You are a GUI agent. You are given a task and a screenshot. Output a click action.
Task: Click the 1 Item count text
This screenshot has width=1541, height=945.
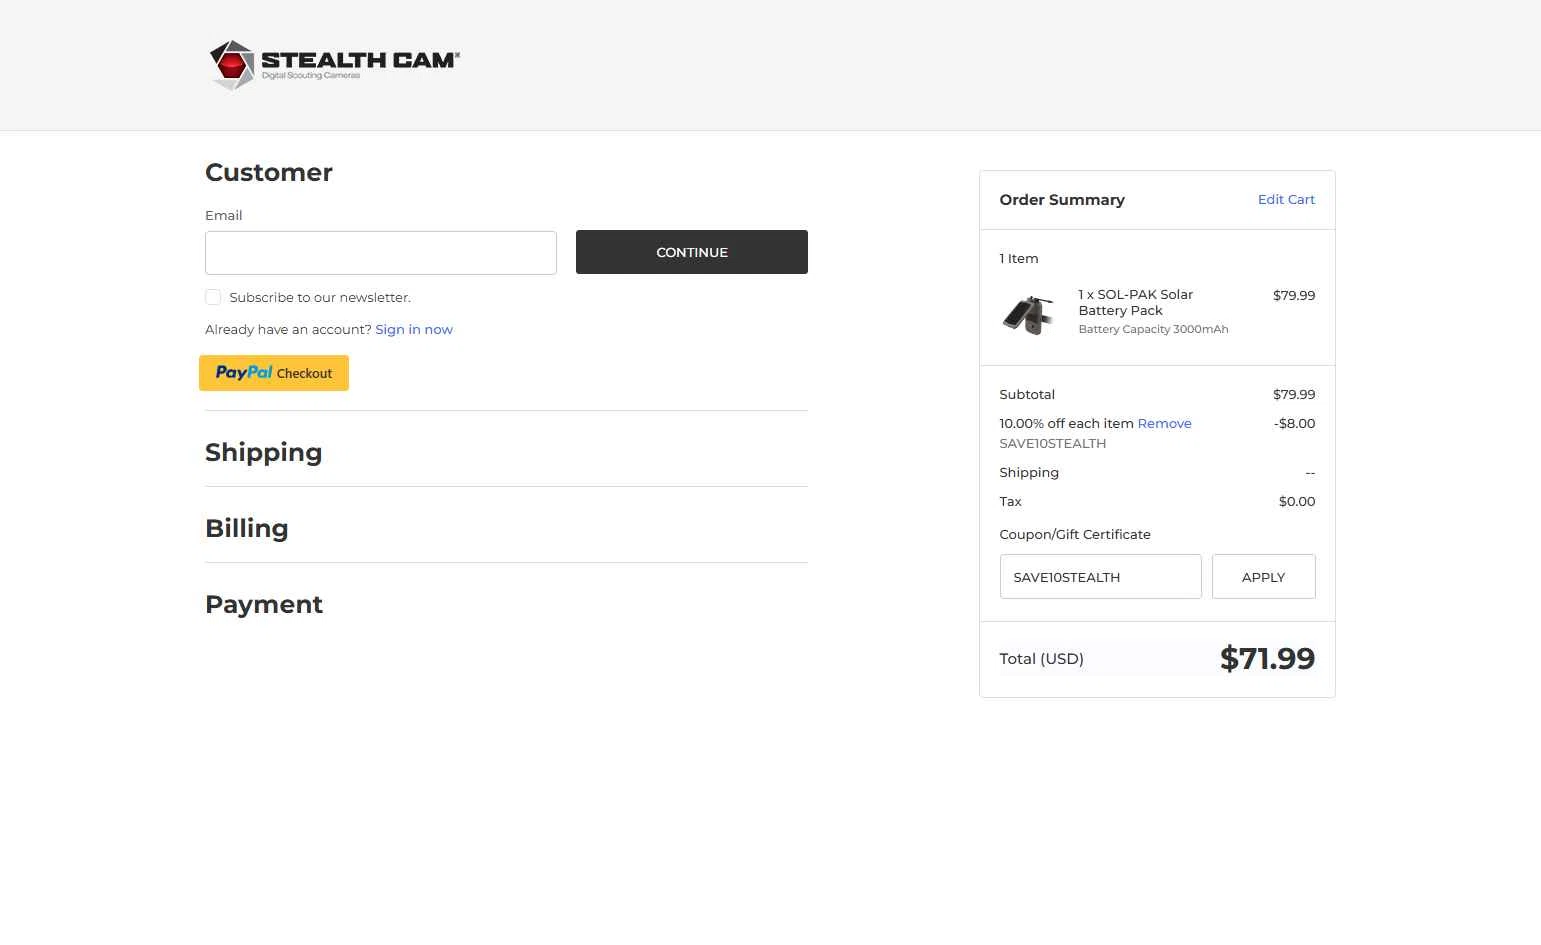click(1019, 258)
